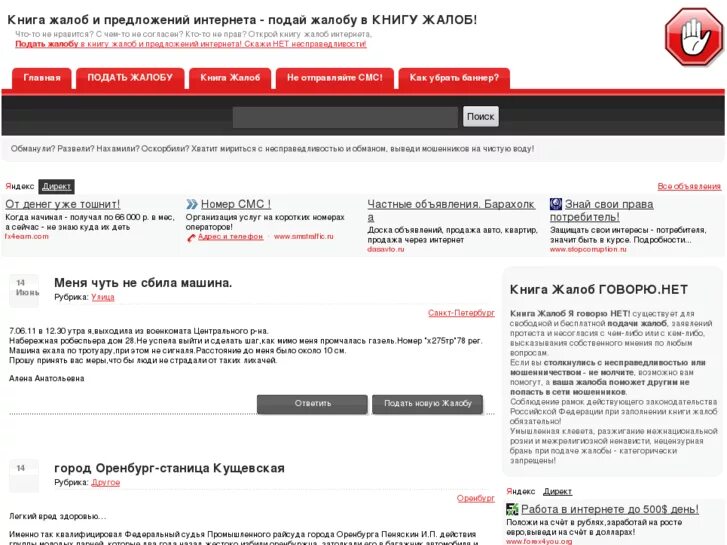Visit the www.stopcorruption.ru link
The image size is (727, 545).
(x=588, y=250)
